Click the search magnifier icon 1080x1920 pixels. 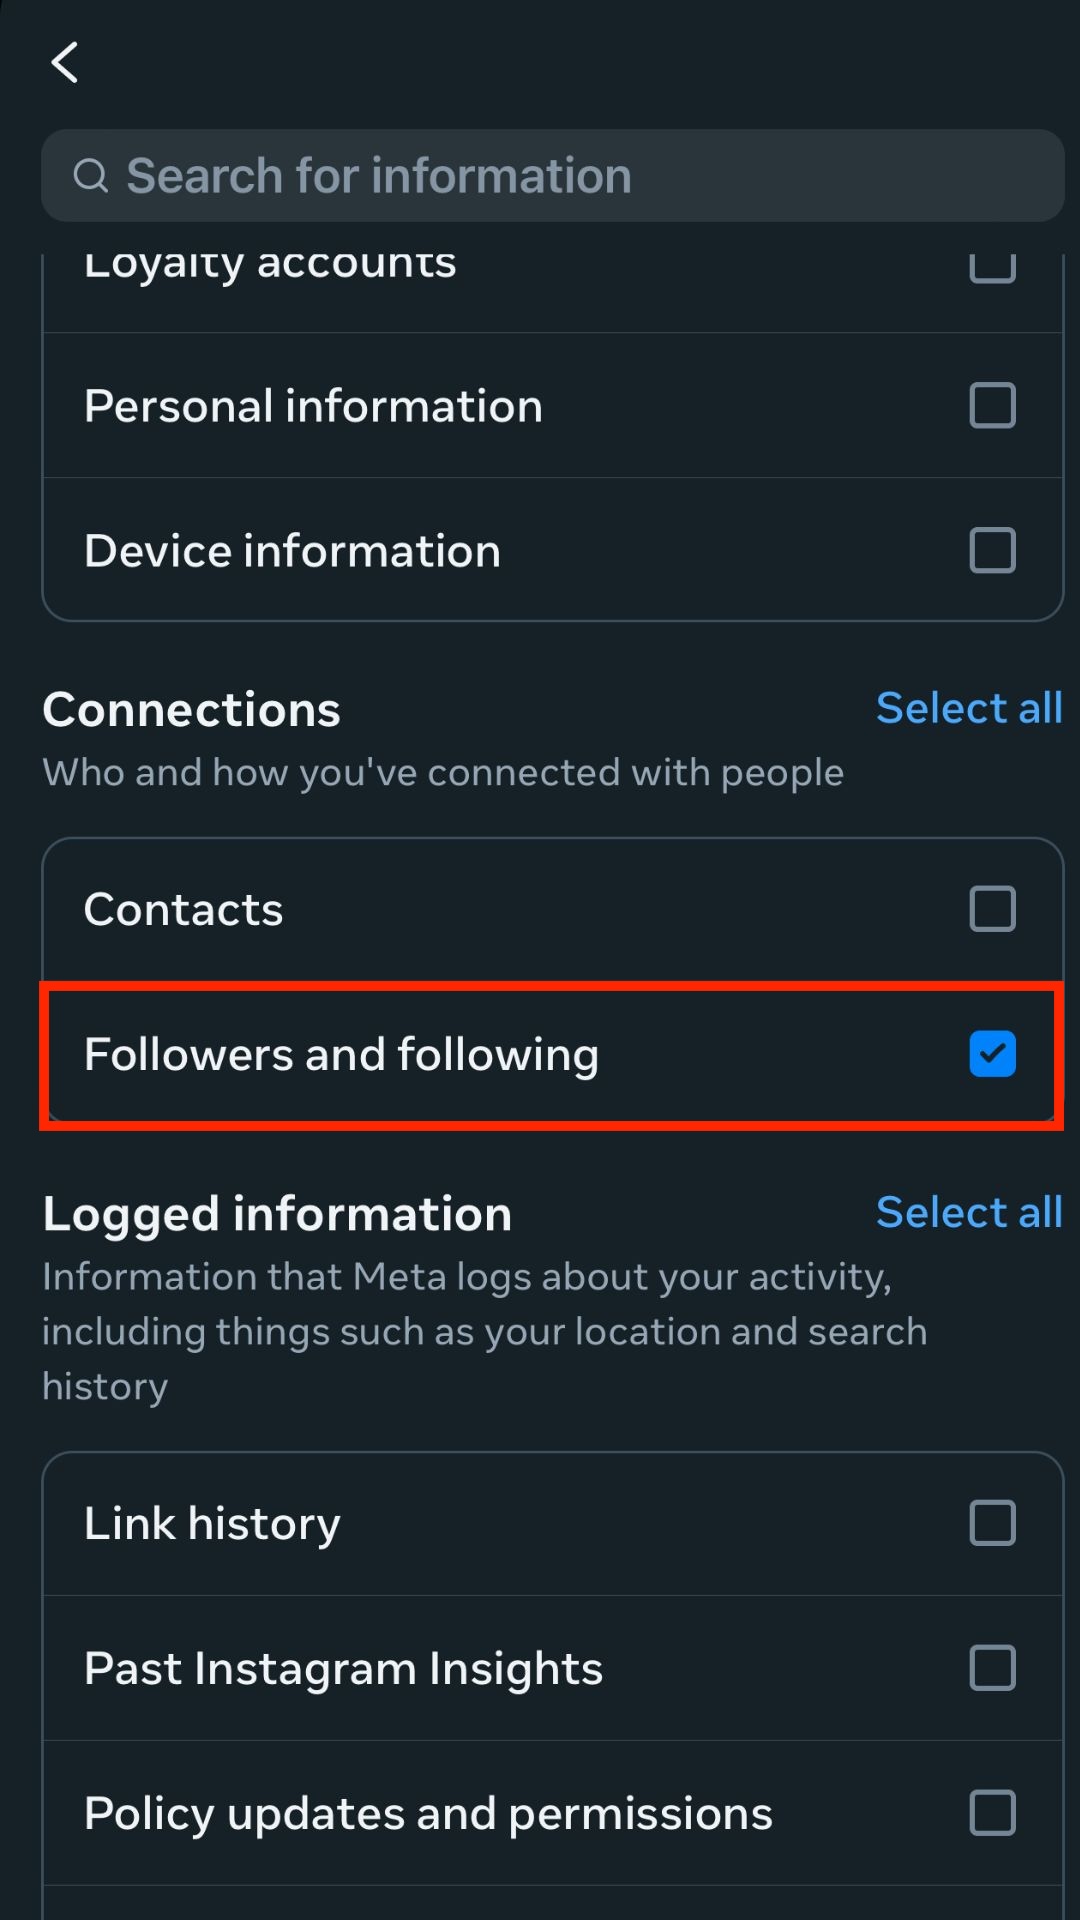91,176
